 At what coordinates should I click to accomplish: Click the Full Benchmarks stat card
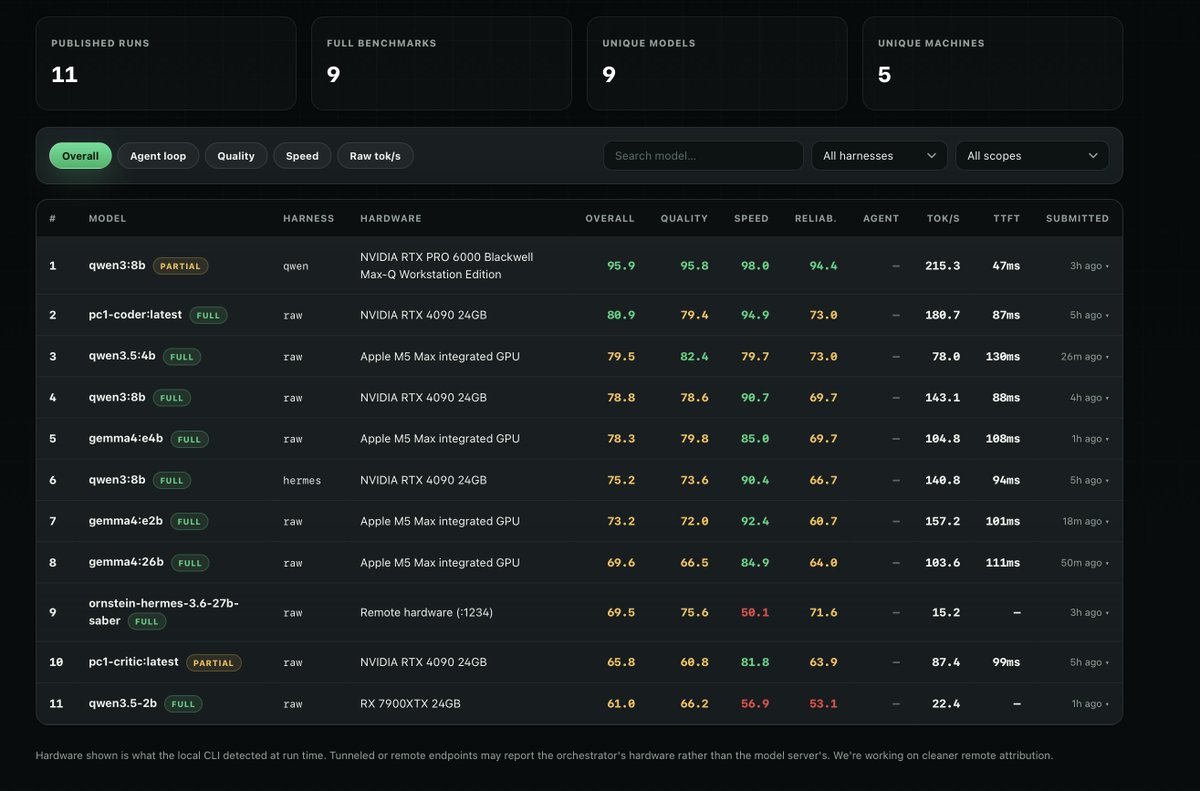pyautogui.click(x=441, y=62)
